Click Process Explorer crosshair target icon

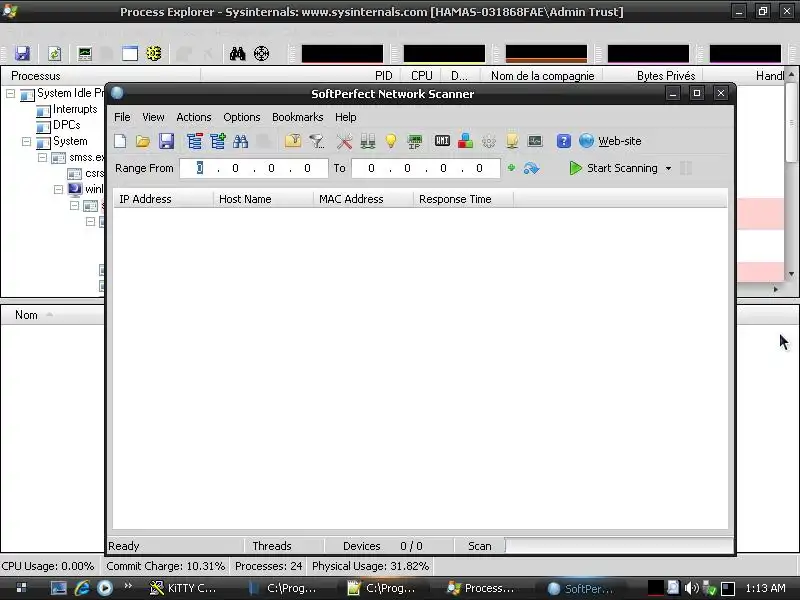coord(261,53)
